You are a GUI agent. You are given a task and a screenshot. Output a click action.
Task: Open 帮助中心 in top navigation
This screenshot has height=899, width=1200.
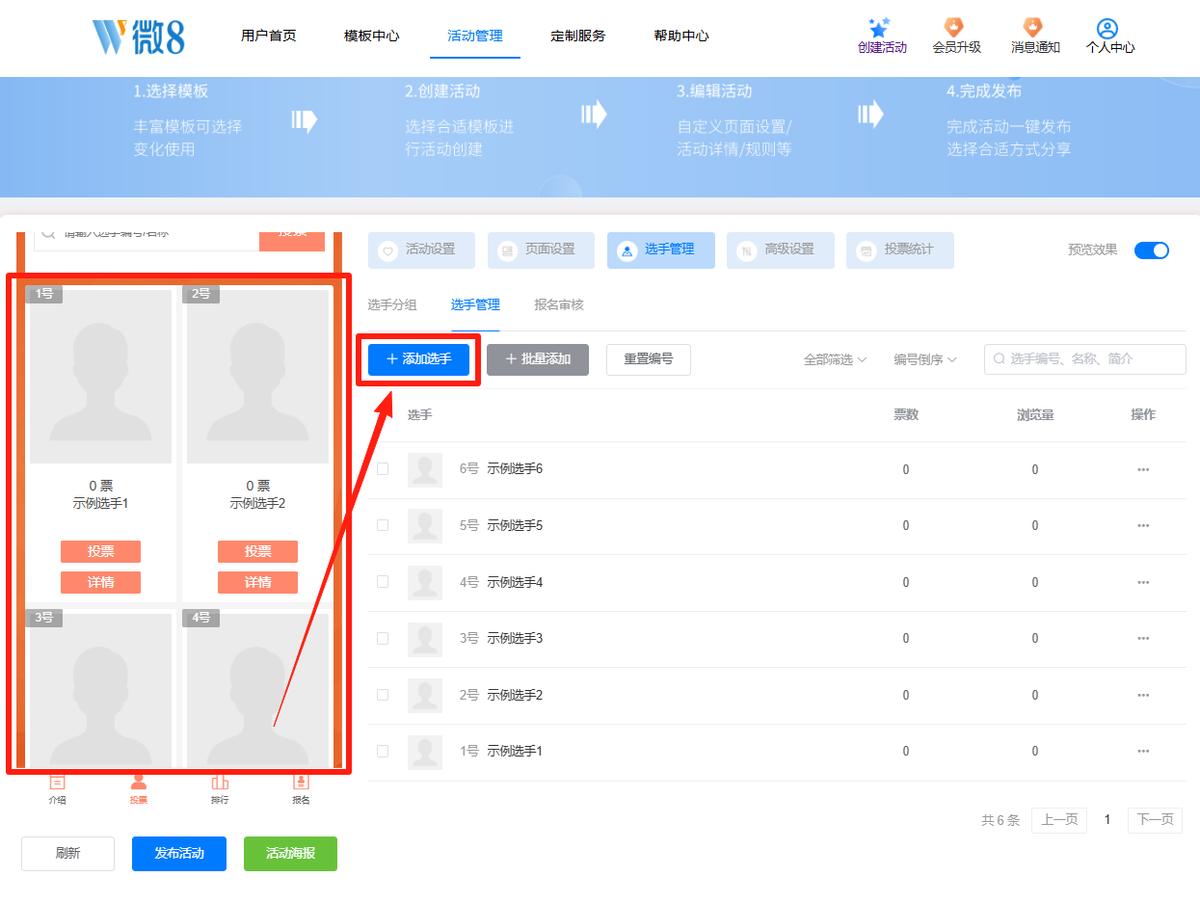click(681, 36)
